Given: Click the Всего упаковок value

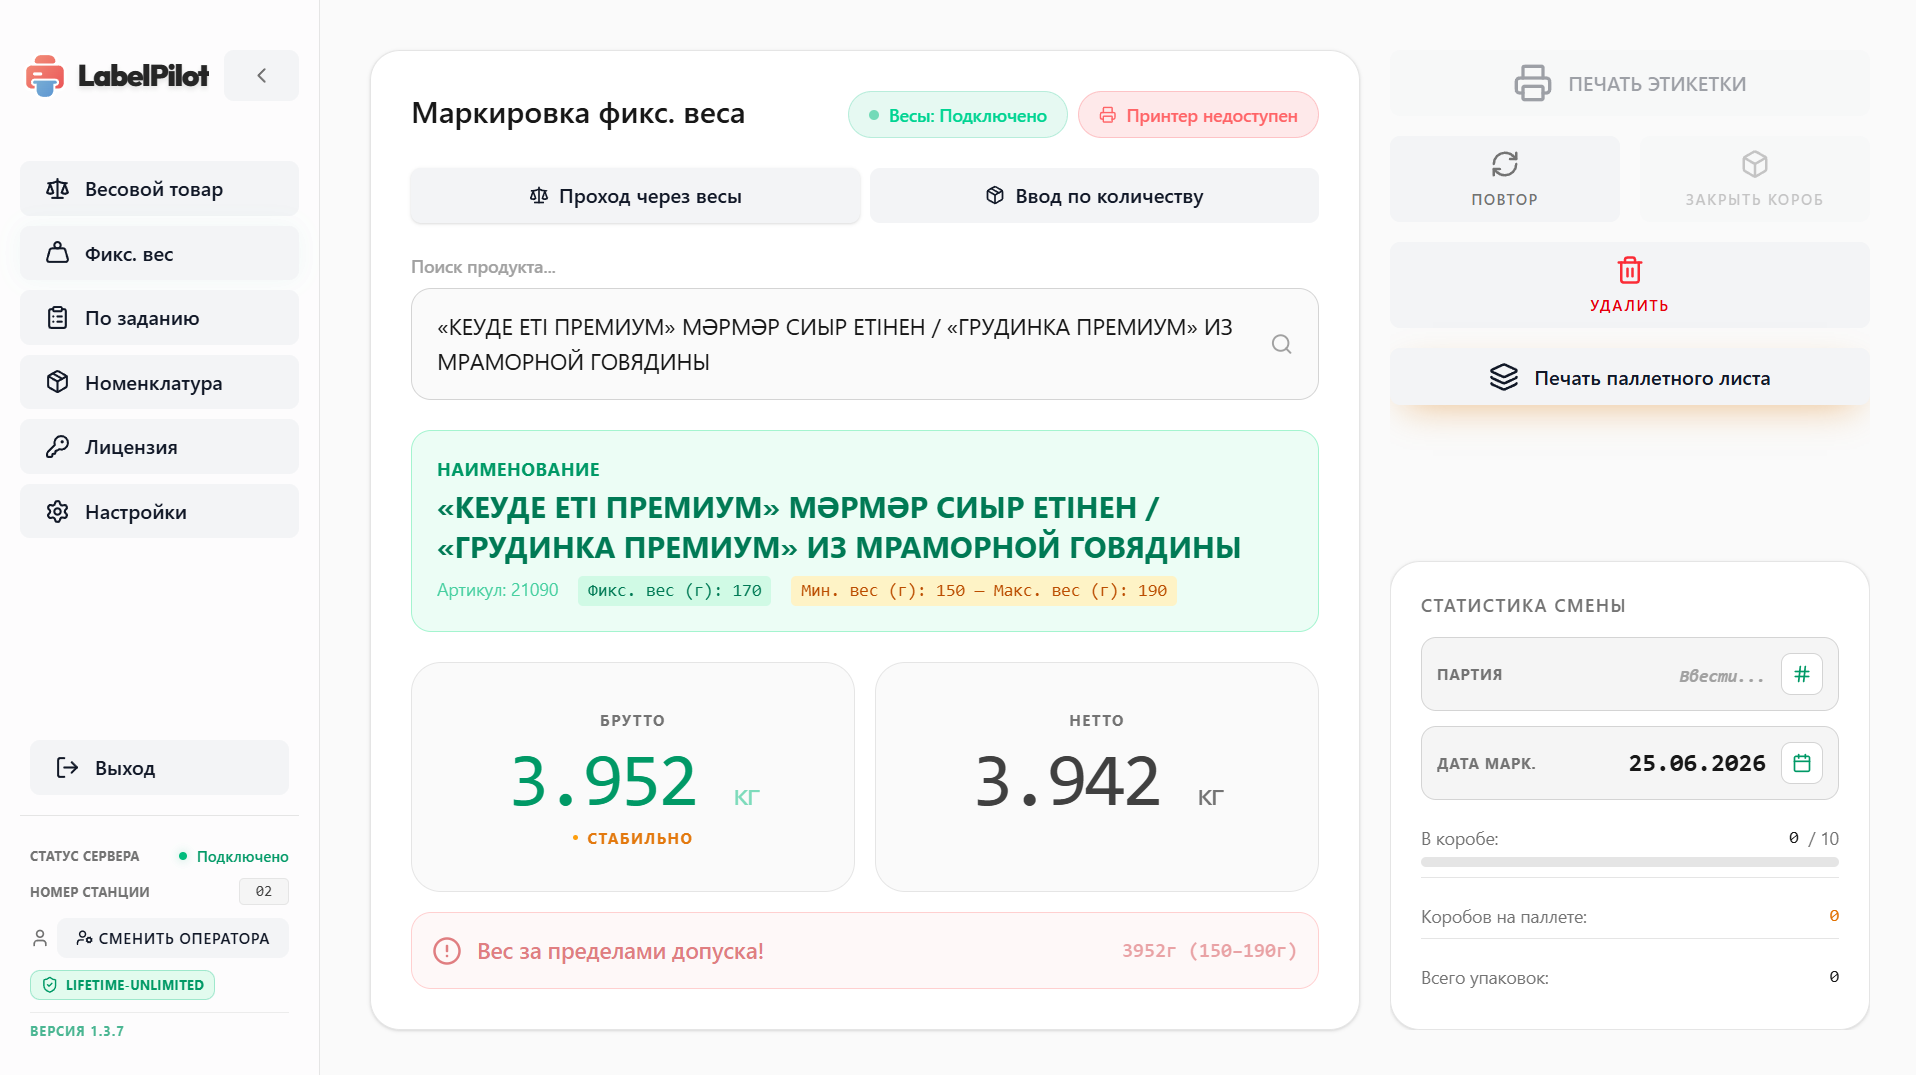Looking at the screenshot, I should [x=1833, y=977].
